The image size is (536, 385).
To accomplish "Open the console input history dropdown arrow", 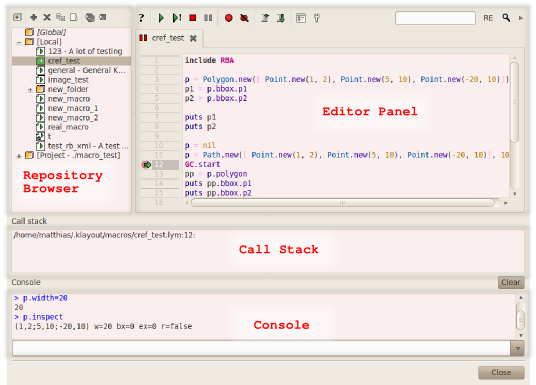I will pyautogui.click(x=518, y=349).
